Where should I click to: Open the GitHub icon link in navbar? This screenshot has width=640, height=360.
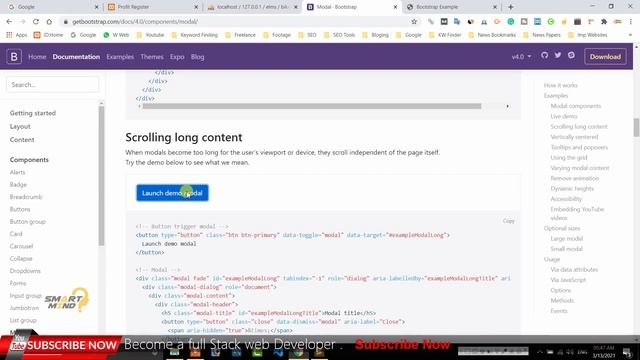[x=544, y=55]
